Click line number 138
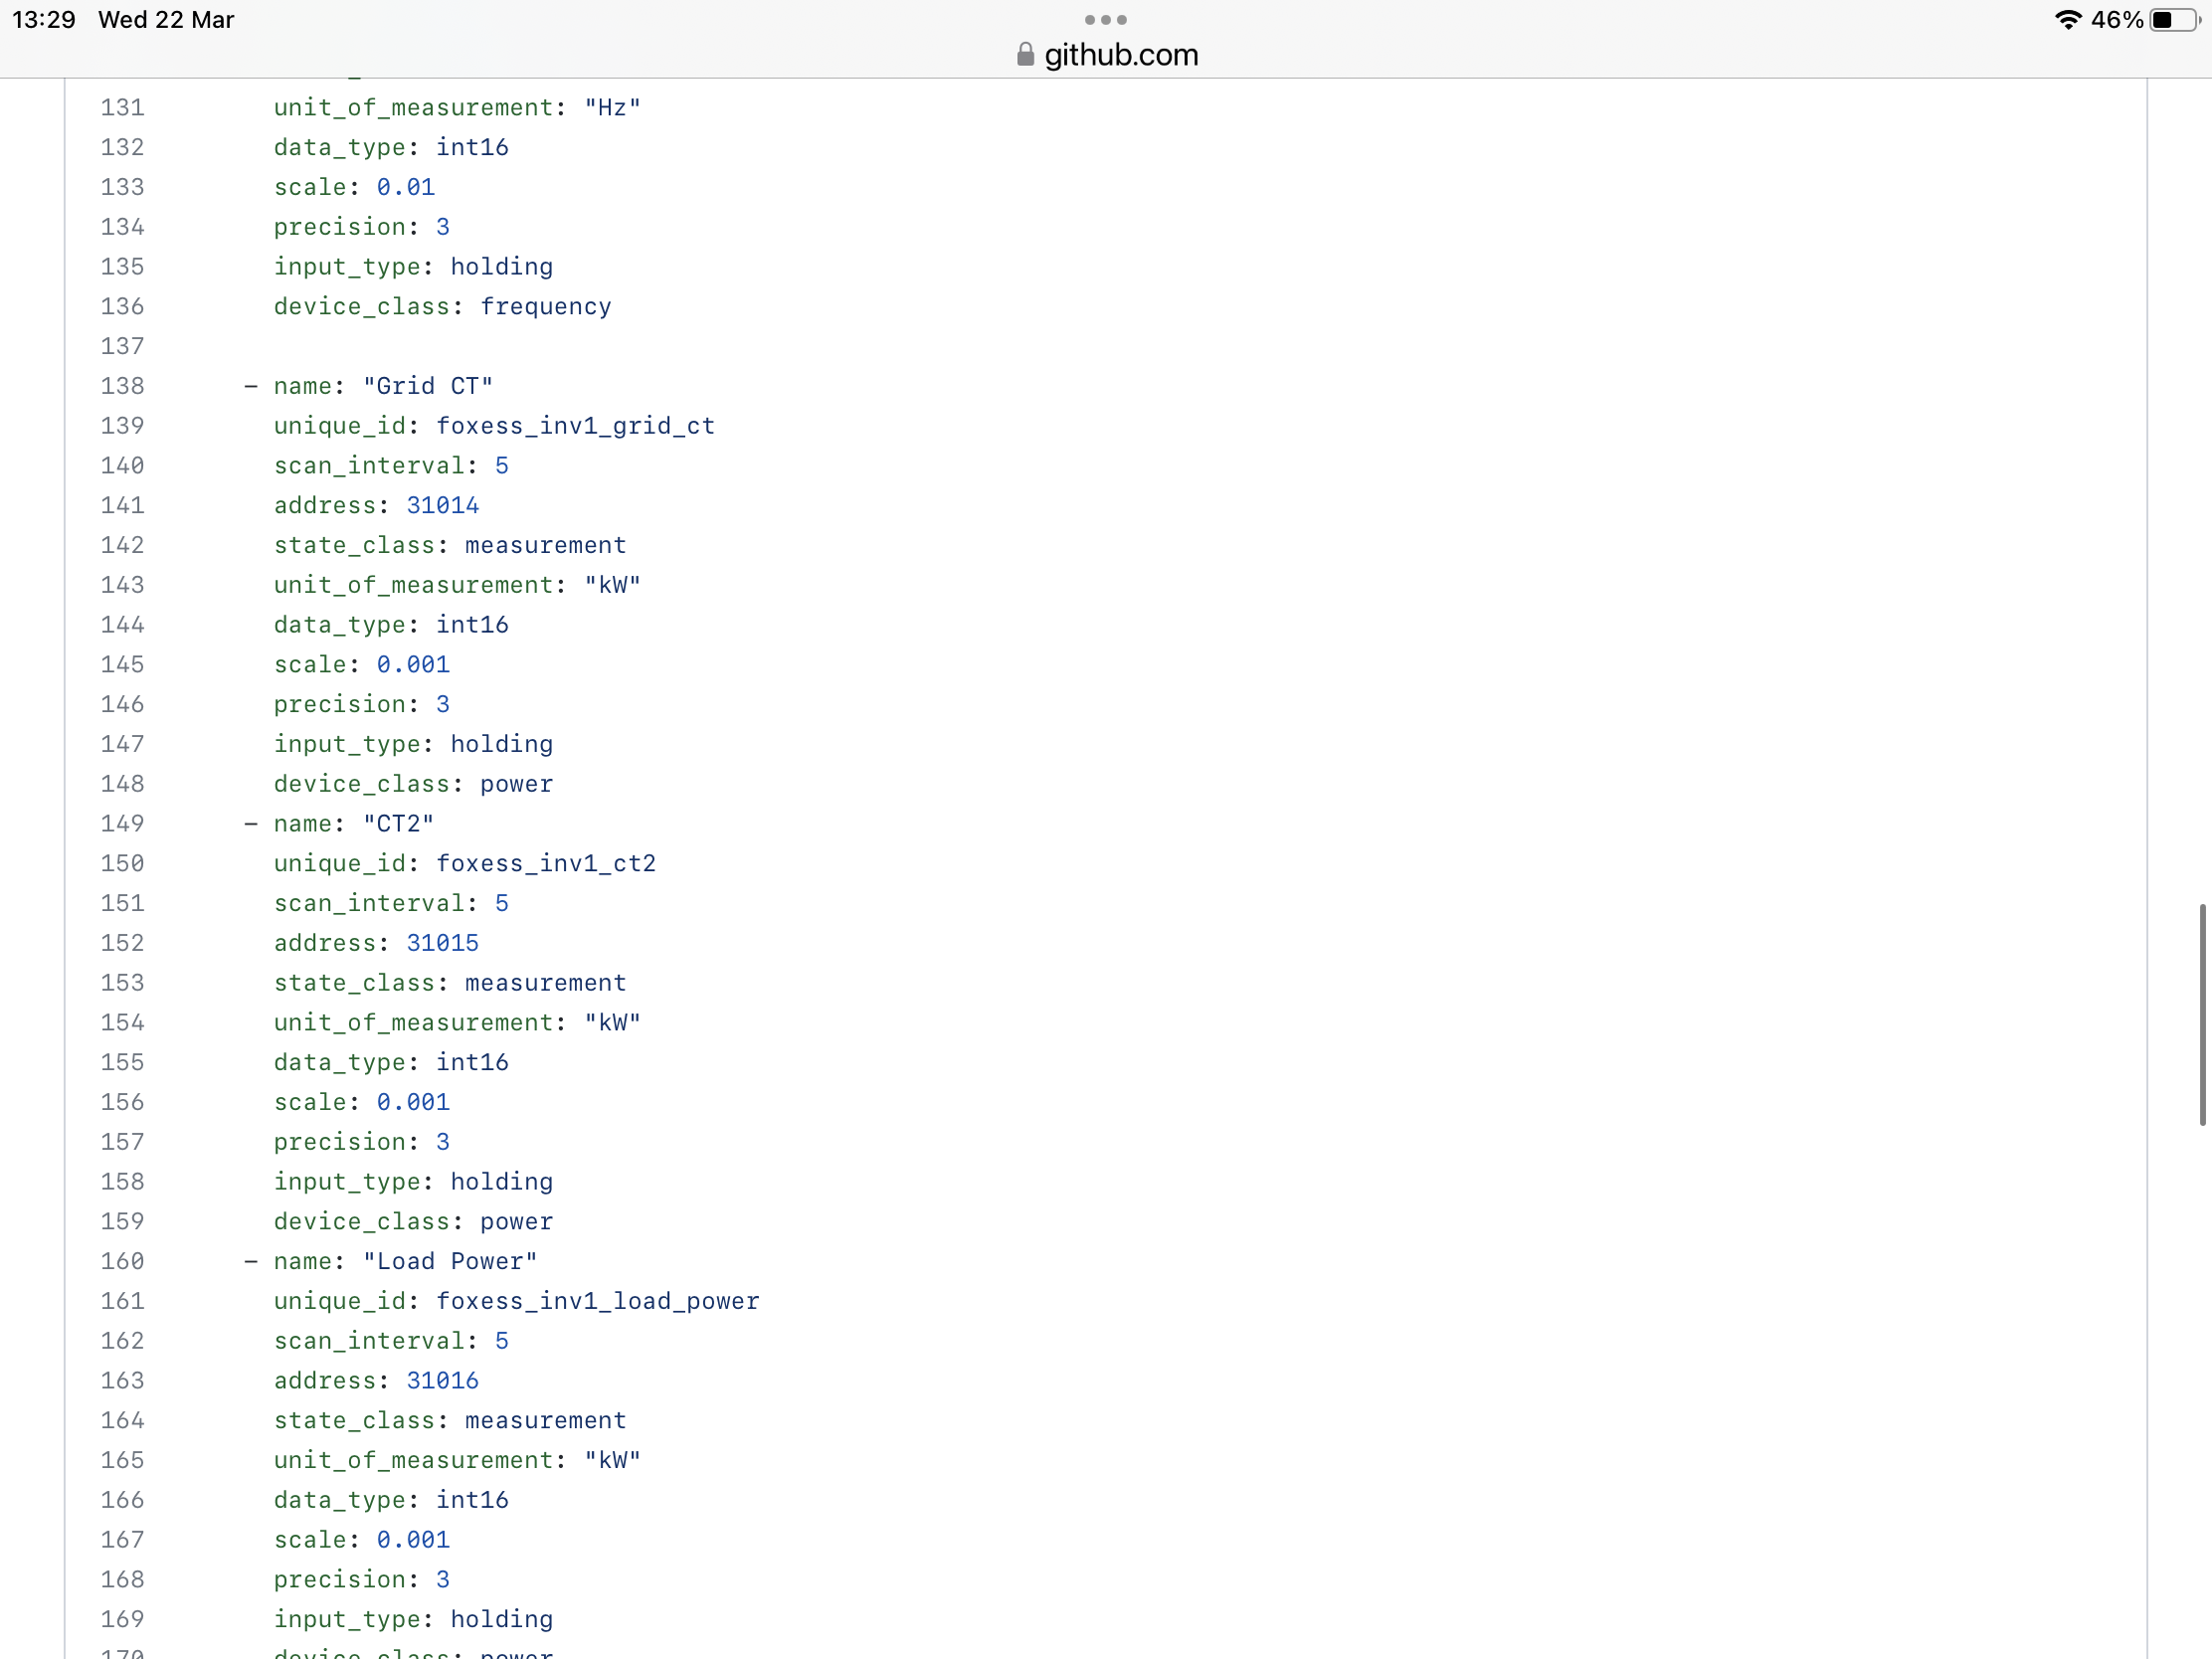 pyautogui.click(x=122, y=386)
